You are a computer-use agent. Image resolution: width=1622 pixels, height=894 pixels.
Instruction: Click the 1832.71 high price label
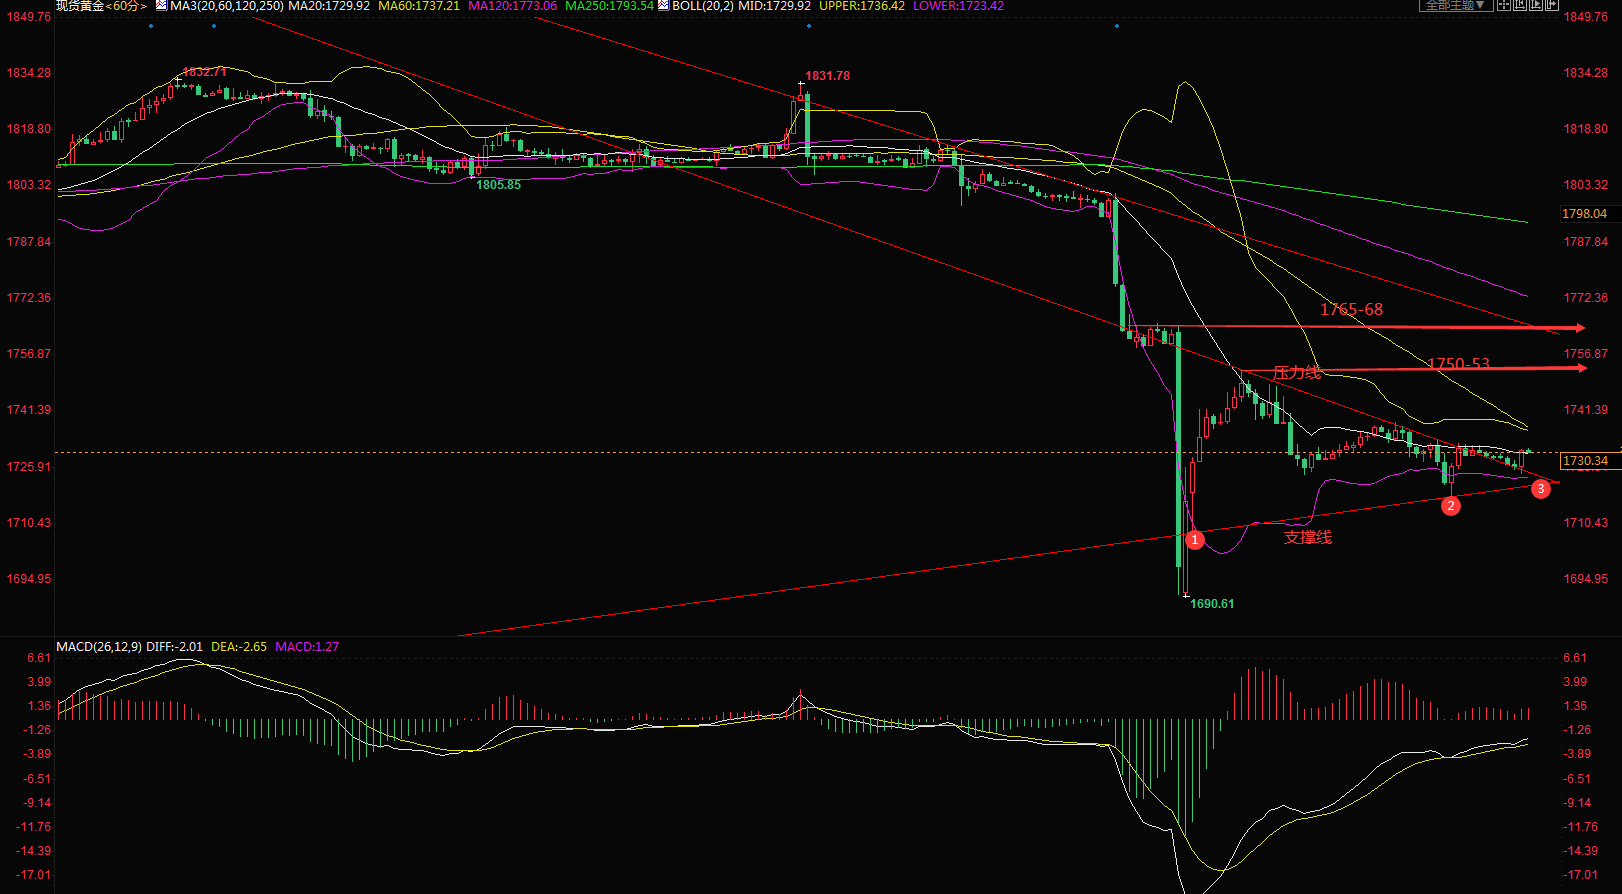point(205,72)
